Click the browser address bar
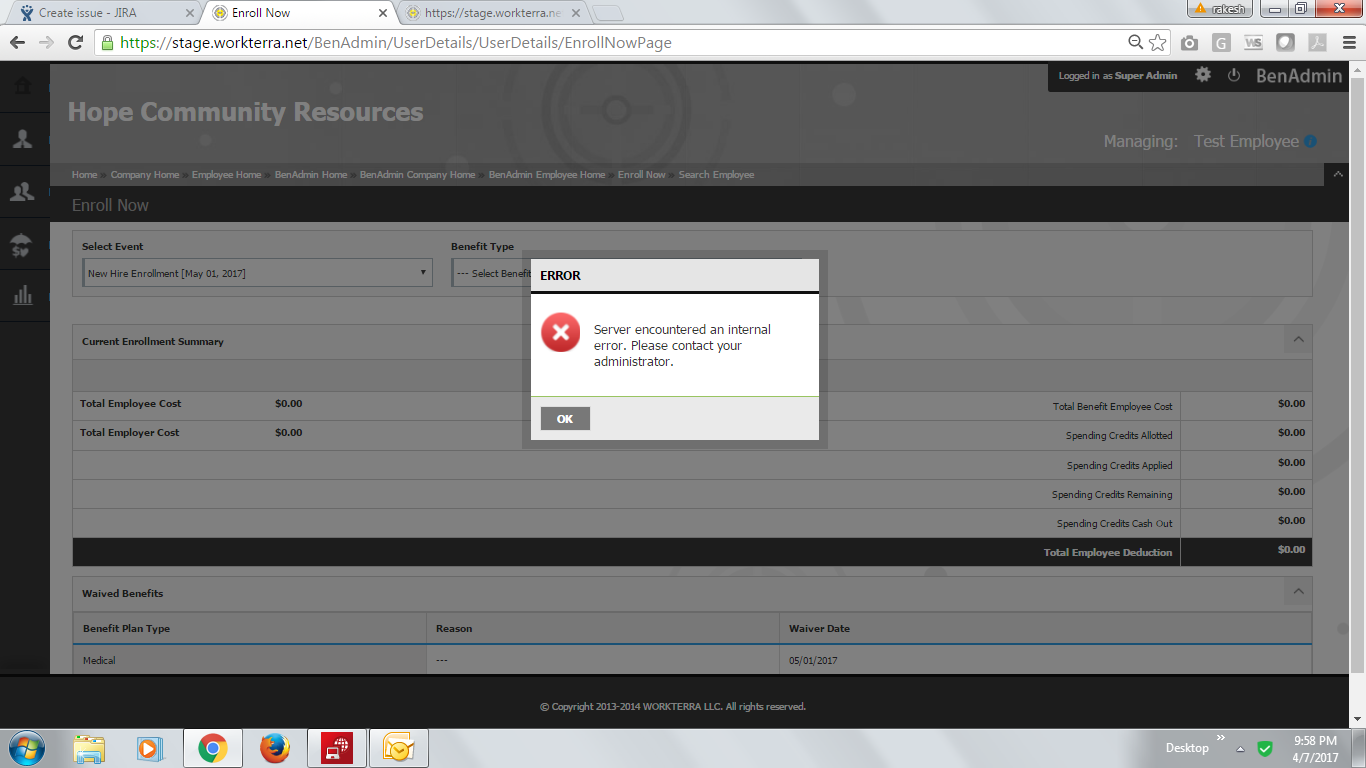Image resolution: width=1366 pixels, height=768 pixels. tap(620, 43)
